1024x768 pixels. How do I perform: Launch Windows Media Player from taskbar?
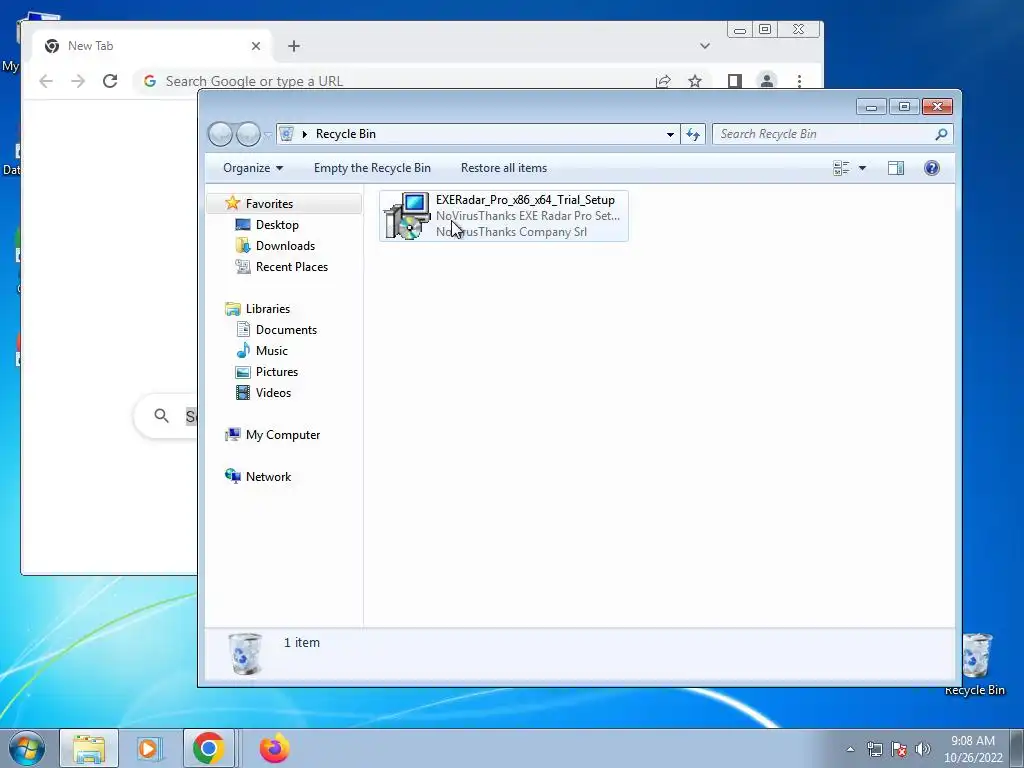150,748
